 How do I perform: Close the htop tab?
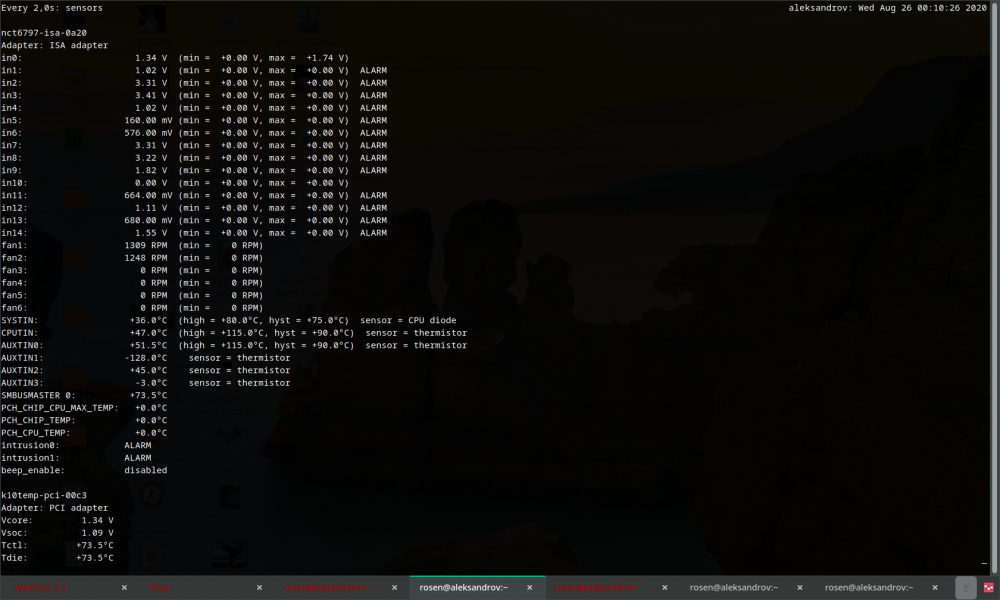[260, 588]
